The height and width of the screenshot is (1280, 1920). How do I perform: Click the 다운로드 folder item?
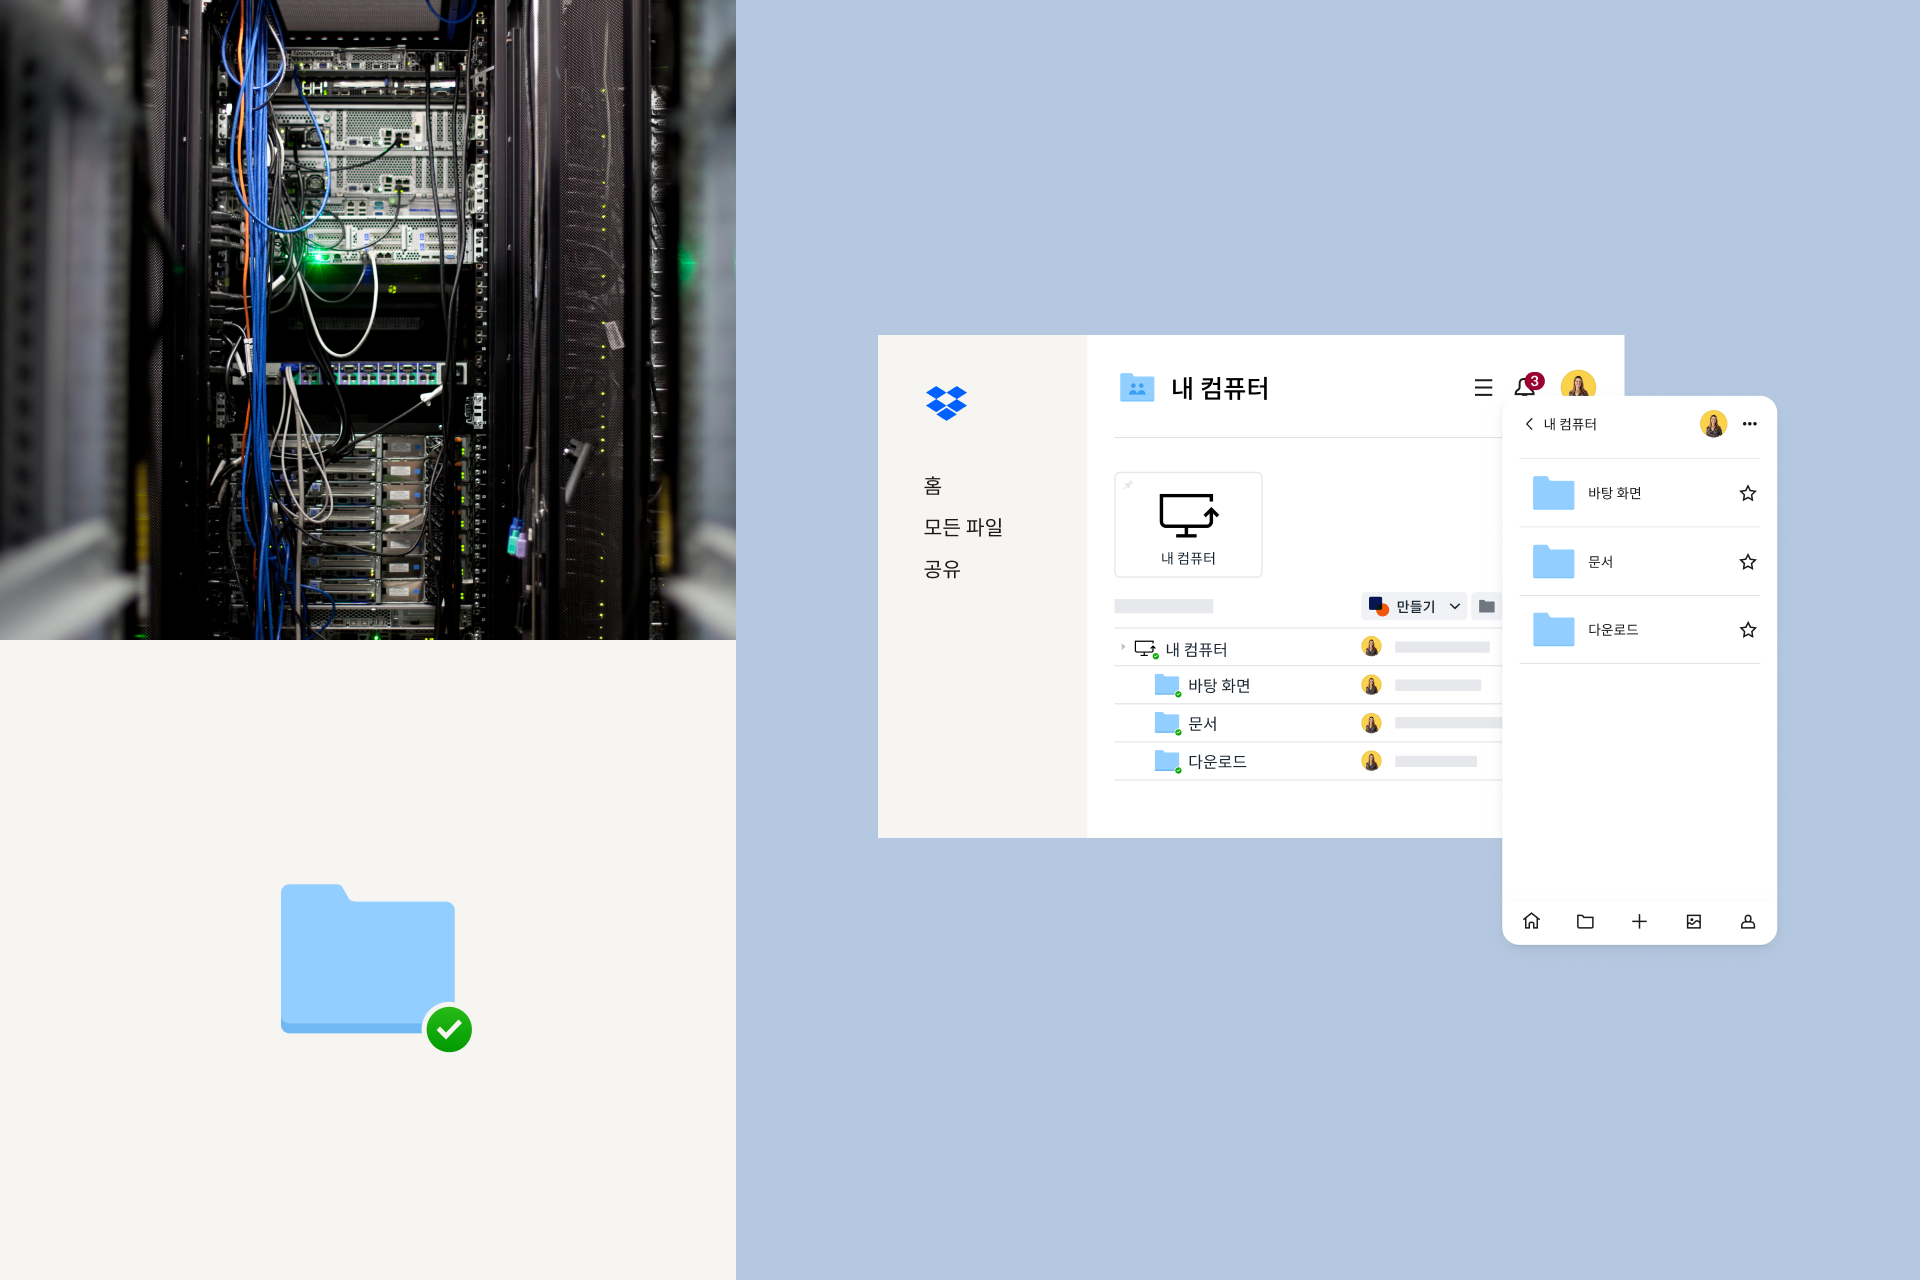click(1214, 760)
